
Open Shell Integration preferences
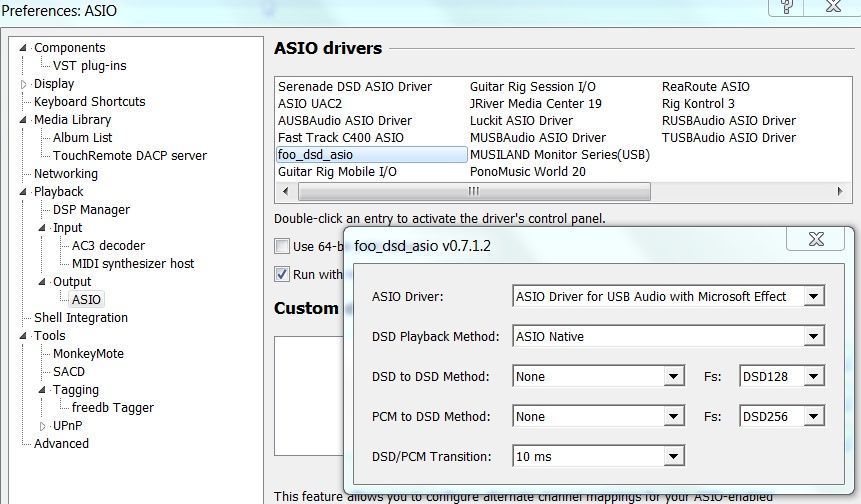coord(81,318)
